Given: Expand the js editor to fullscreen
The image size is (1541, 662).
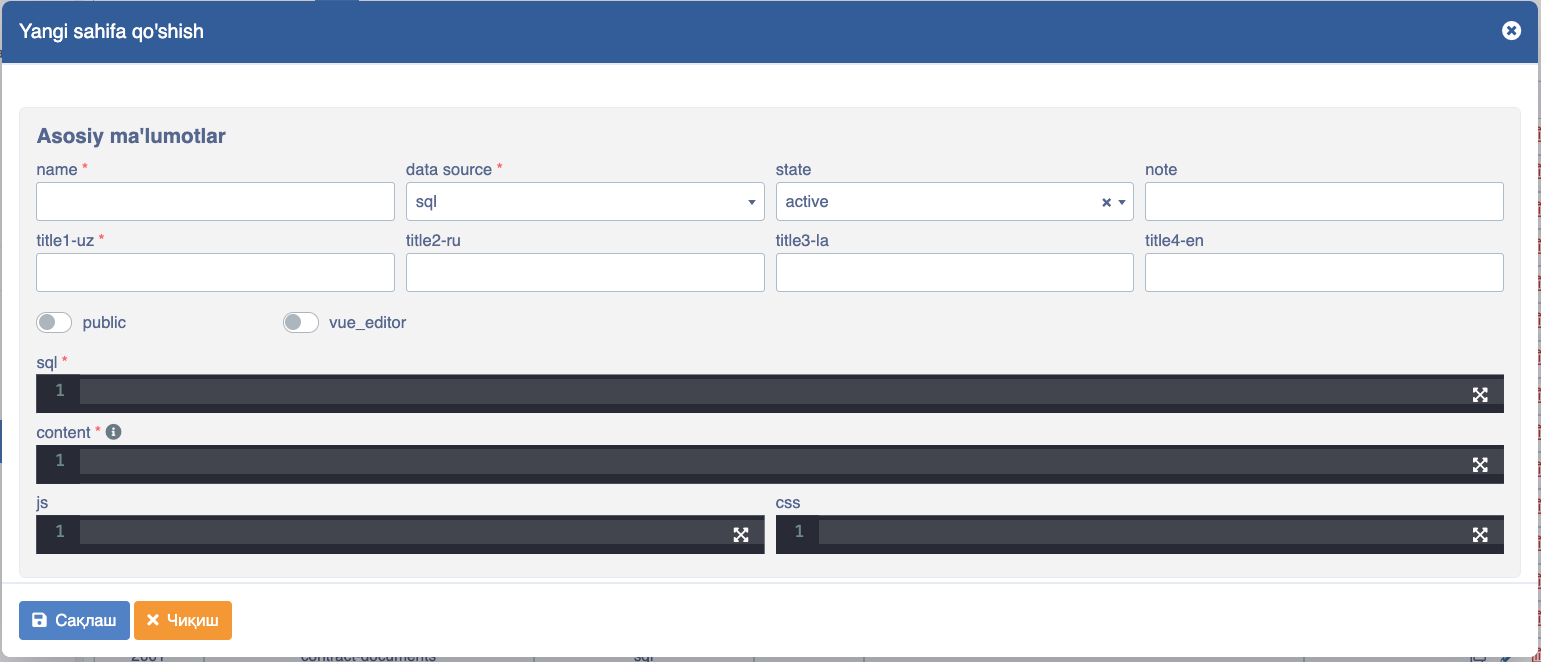Looking at the screenshot, I should [x=741, y=534].
